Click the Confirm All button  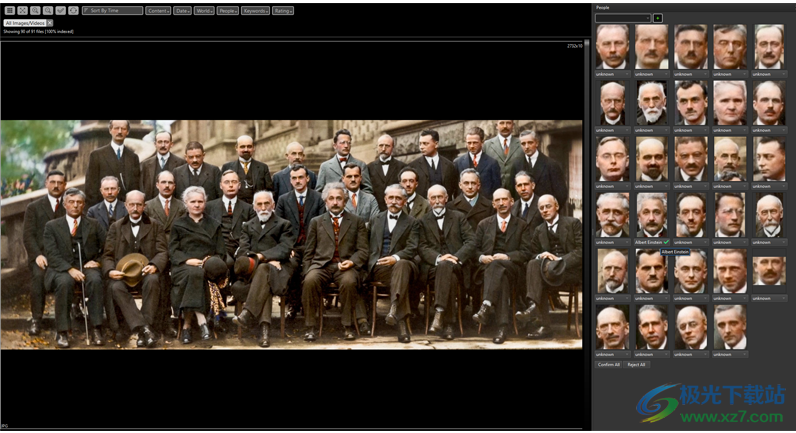pyautogui.click(x=609, y=364)
